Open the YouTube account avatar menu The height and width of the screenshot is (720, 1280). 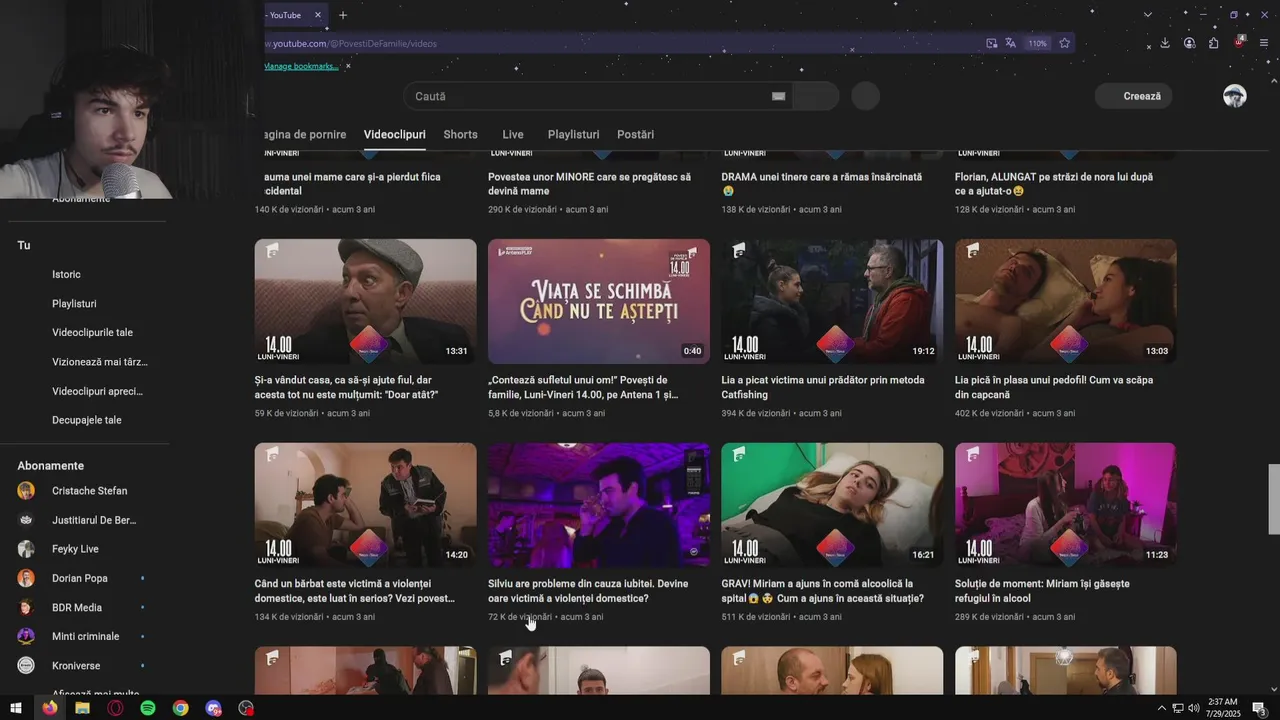point(1235,96)
